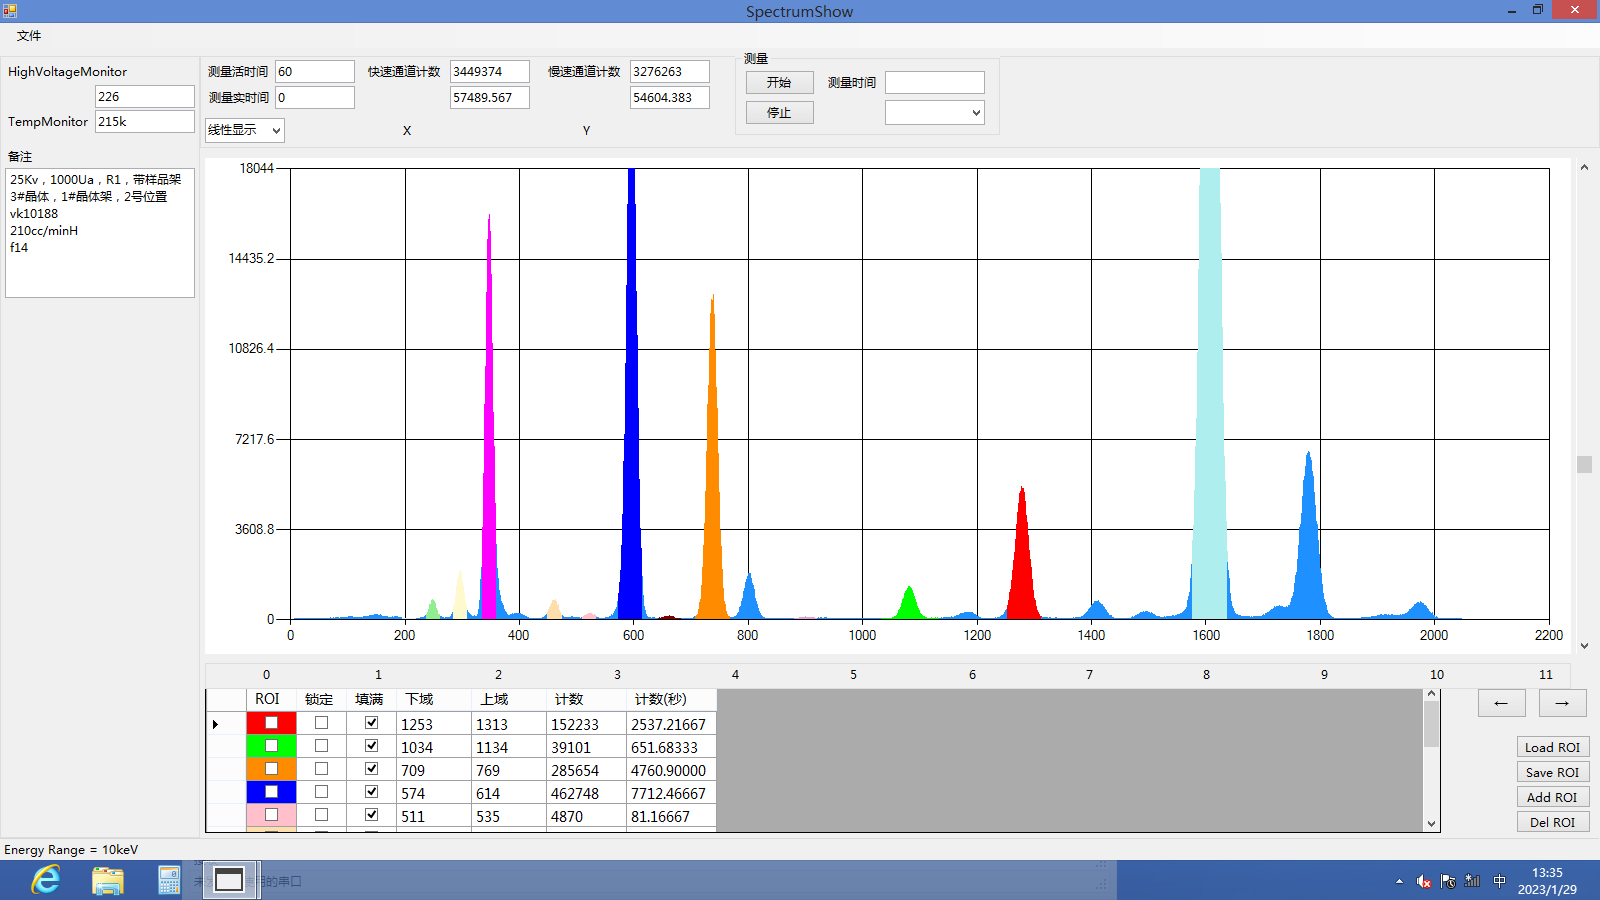Click the Save ROI button
The width and height of the screenshot is (1600, 900).
pos(1552,771)
